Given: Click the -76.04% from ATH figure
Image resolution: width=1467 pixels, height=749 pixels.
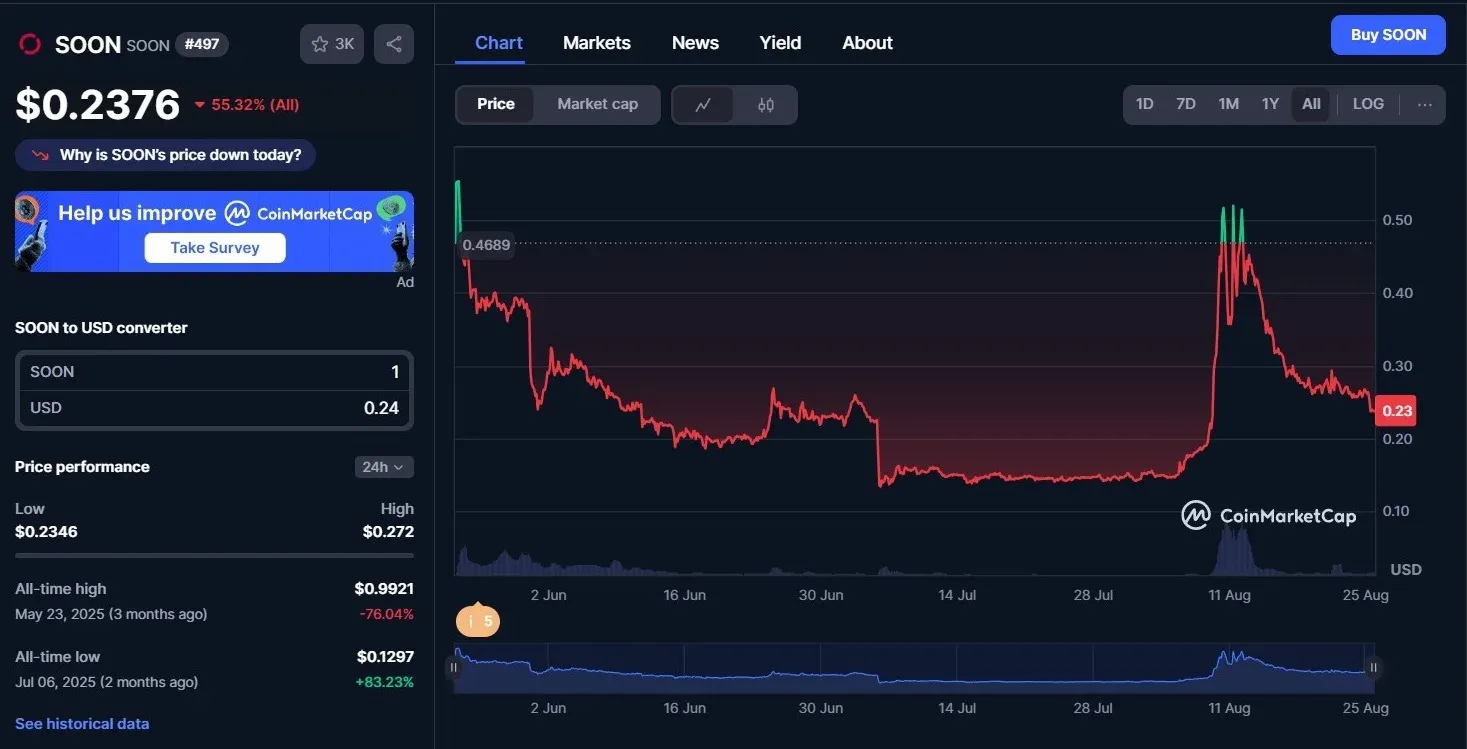Looking at the screenshot, I should [x=386, y=614].
